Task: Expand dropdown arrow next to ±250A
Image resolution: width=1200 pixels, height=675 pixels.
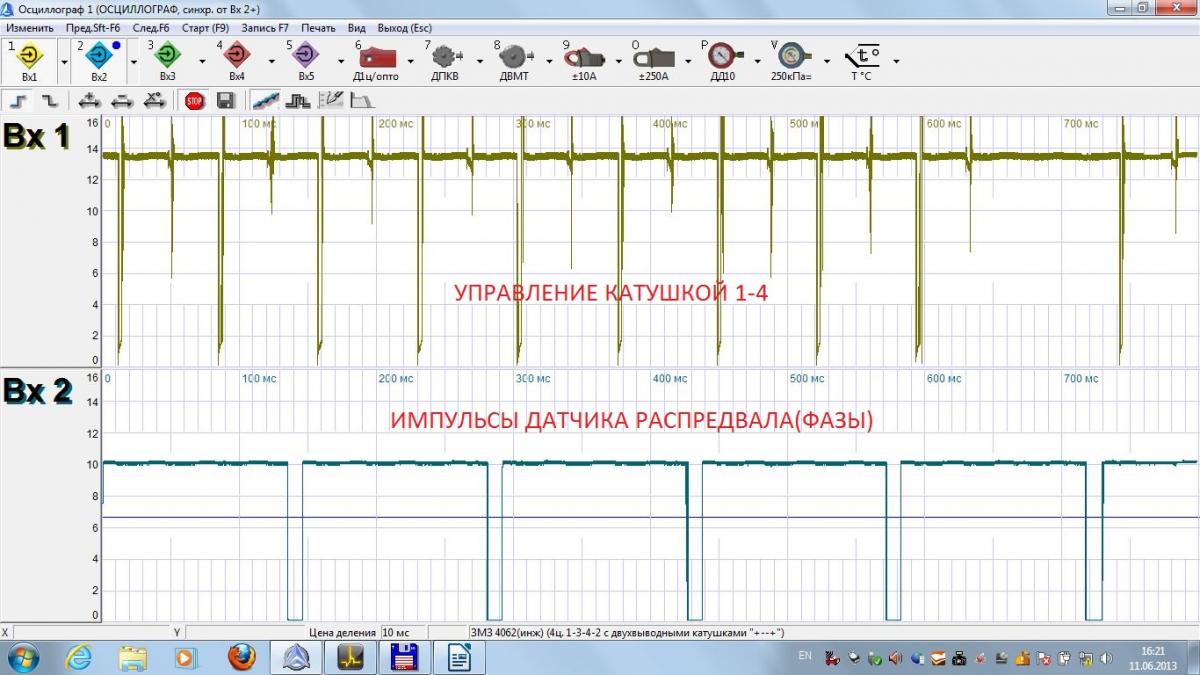Action: point(688,61)
